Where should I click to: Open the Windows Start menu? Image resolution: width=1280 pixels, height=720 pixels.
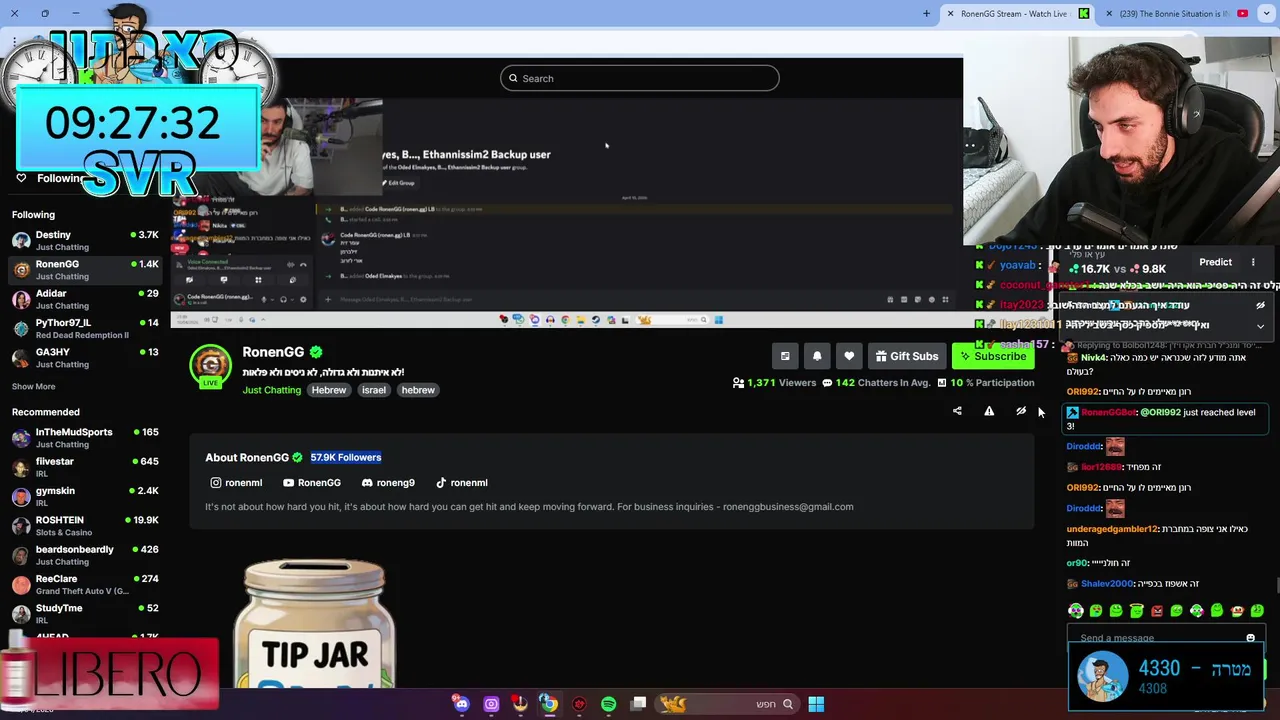[816, 704]
